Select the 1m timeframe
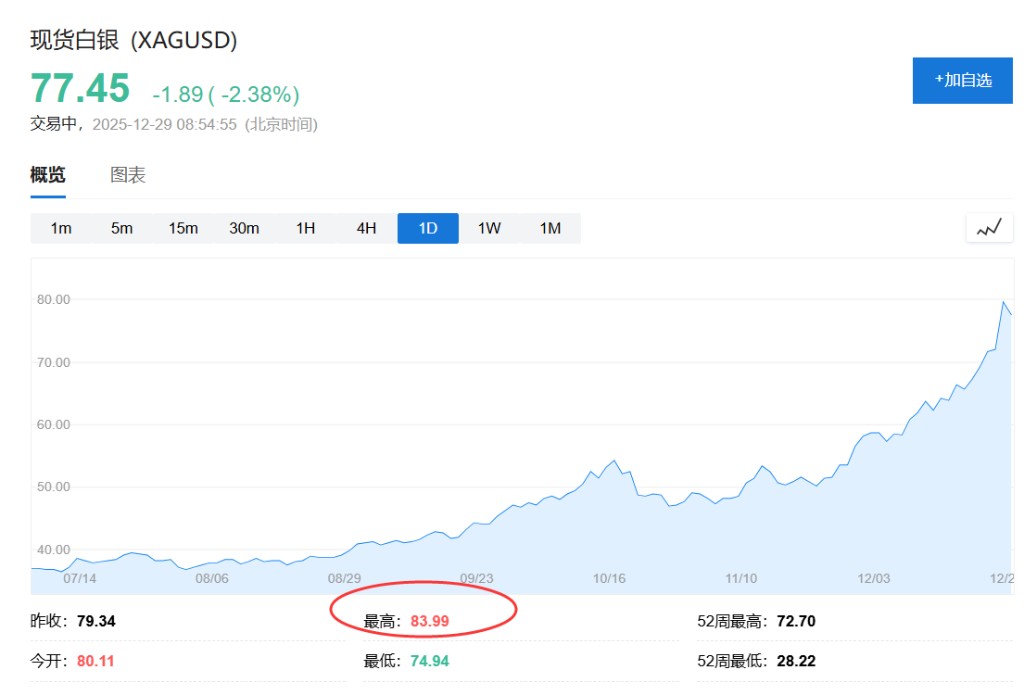The width and height of the screenshot is (1024, 691). (61, 228)
